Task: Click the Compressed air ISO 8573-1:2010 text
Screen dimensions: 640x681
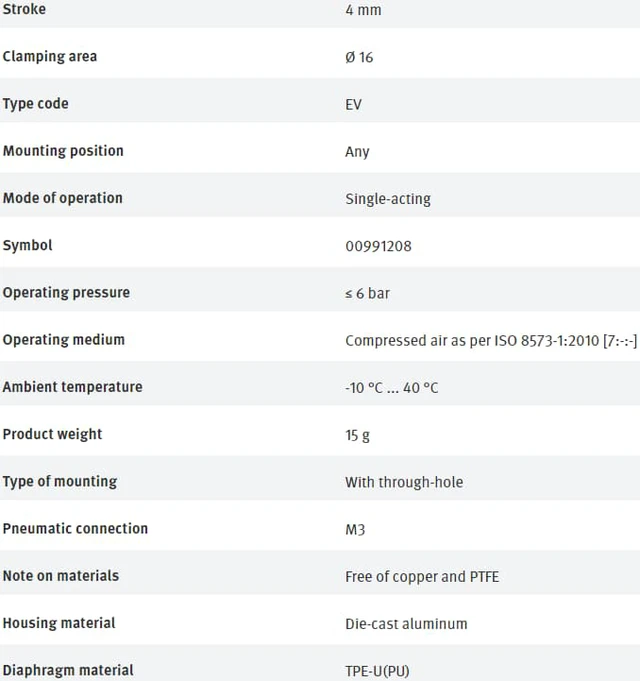Action: click(x=491, y=340)
